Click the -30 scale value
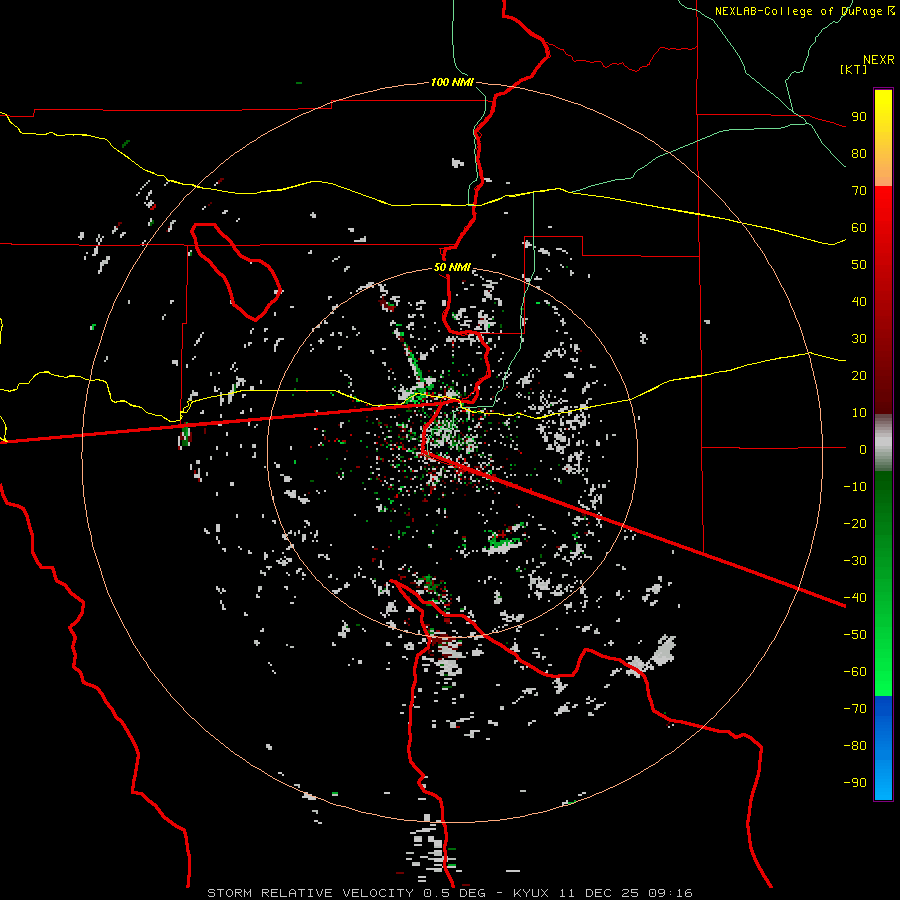The height and width of the screenshot is (900, 900). pyautogui.click(x=855, y=561)
